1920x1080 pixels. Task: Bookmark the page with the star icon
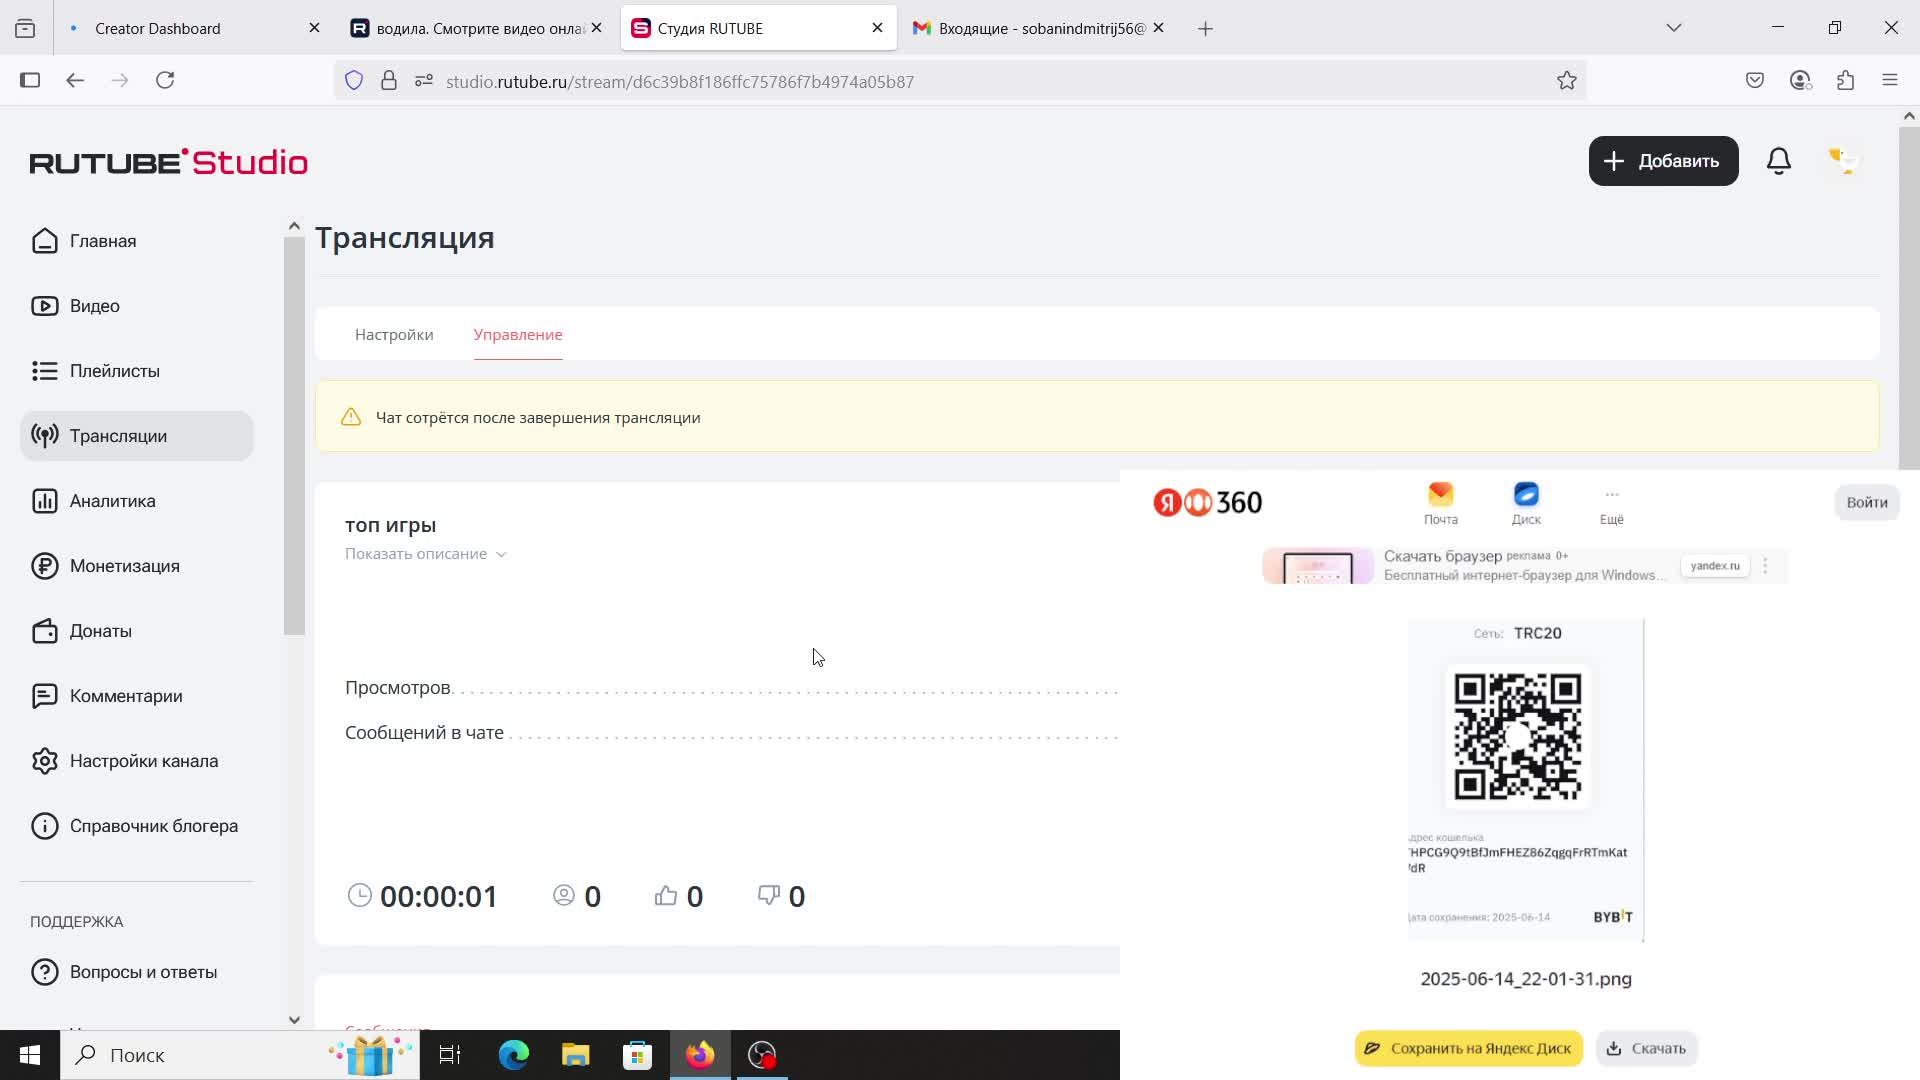point(1567,80)
